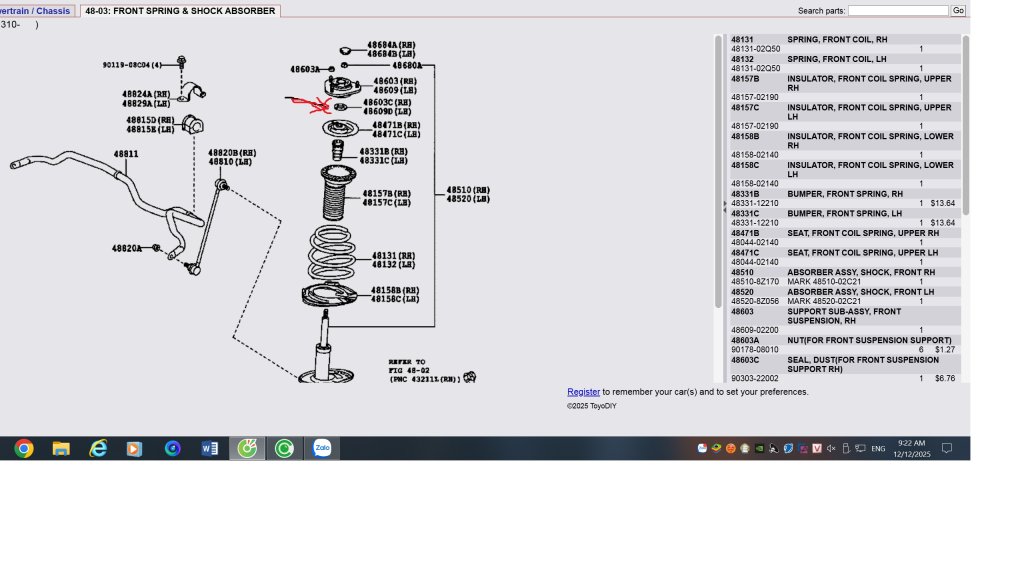Image resolution: width=1024 pixels, height=576 pixels.
Task: Click the muted volume speaker icon
Action: coord(831,449)
